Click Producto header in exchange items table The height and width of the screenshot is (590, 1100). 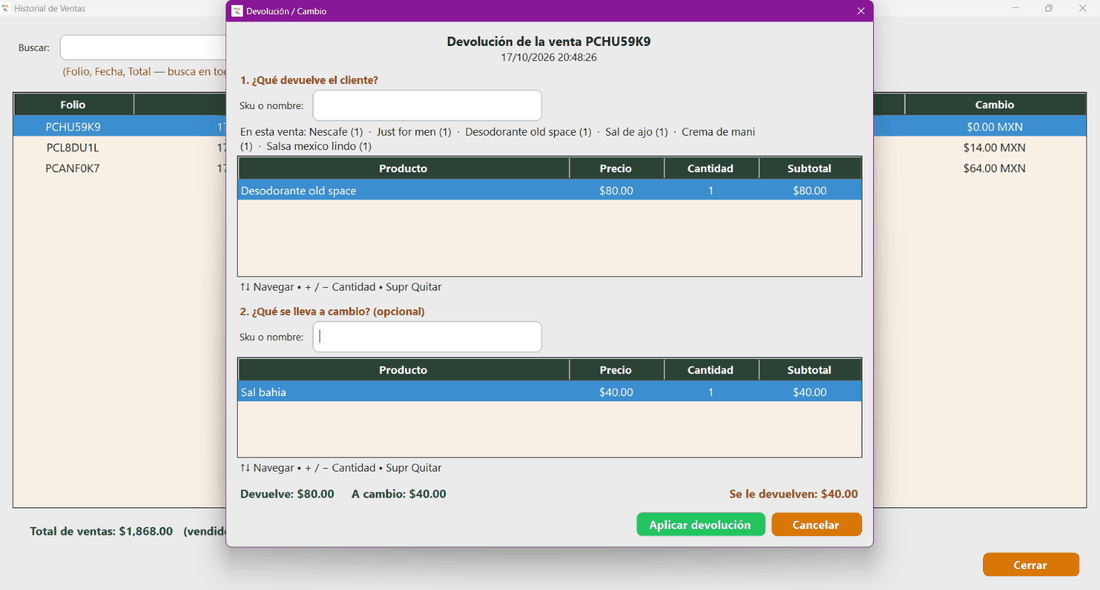pos(403,370)
